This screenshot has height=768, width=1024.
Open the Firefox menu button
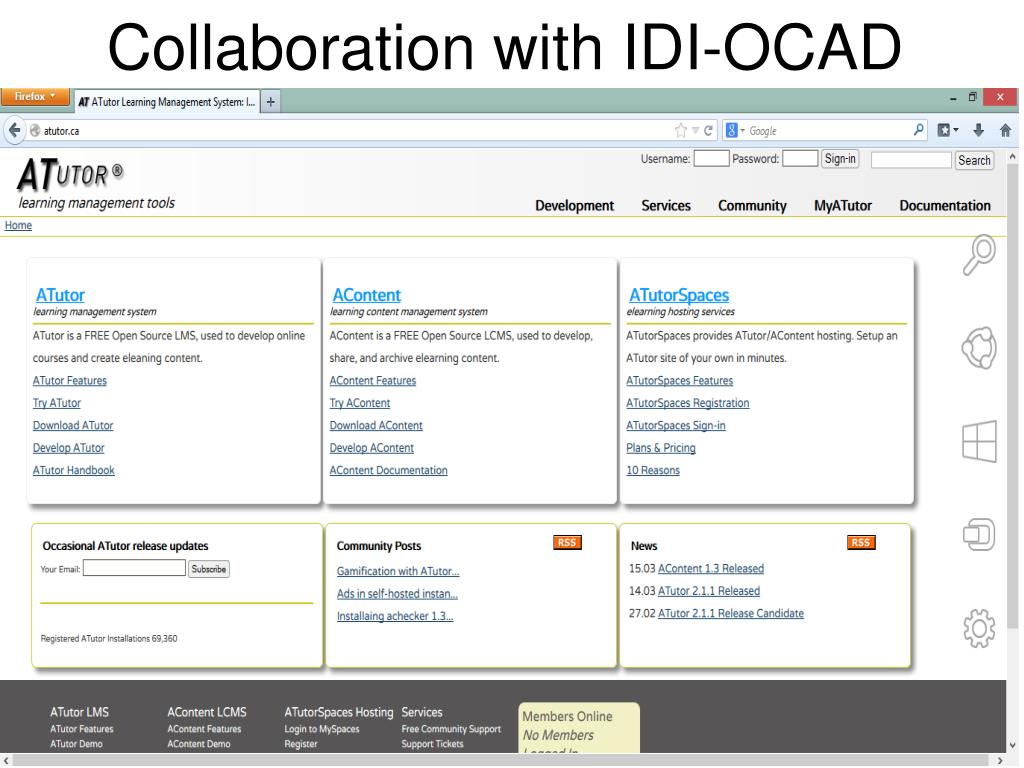(35, 97)
